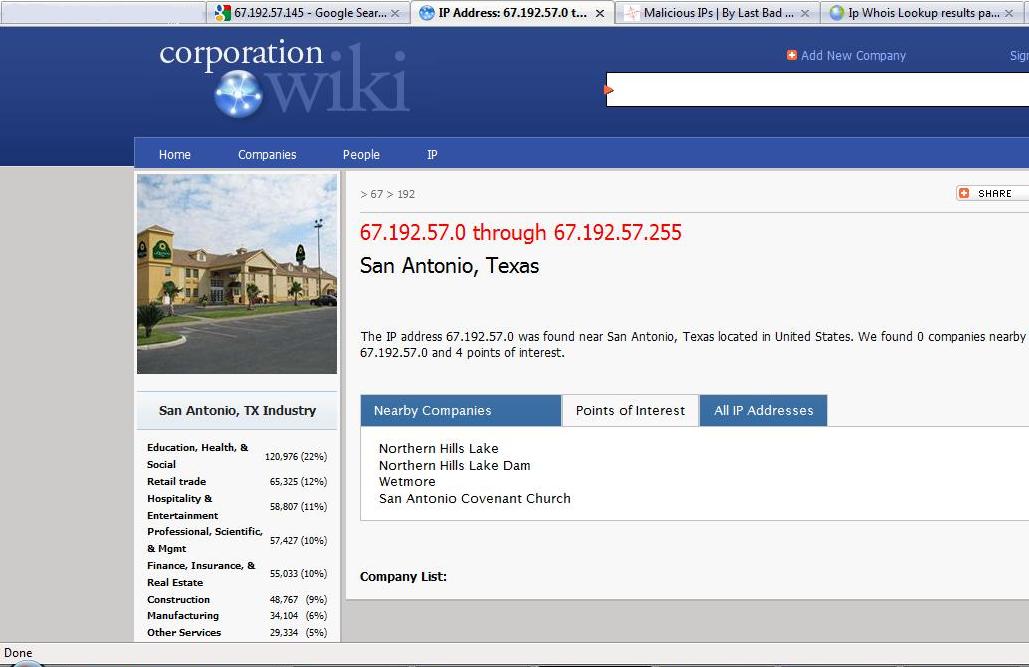Switch to the 67.192.57.145 Google Search tab
Screen dimensions: 1029x667
coord(307,12)
